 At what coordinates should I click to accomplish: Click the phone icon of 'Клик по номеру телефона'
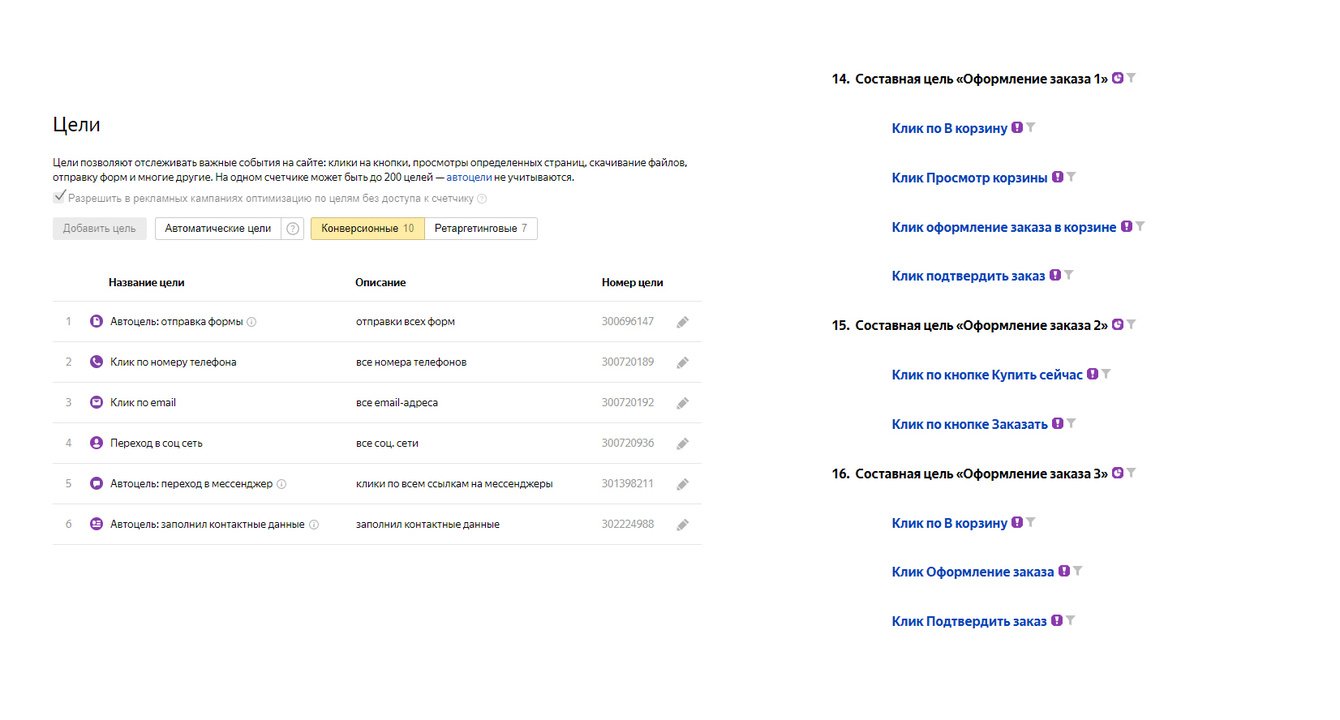click(97, 362)
